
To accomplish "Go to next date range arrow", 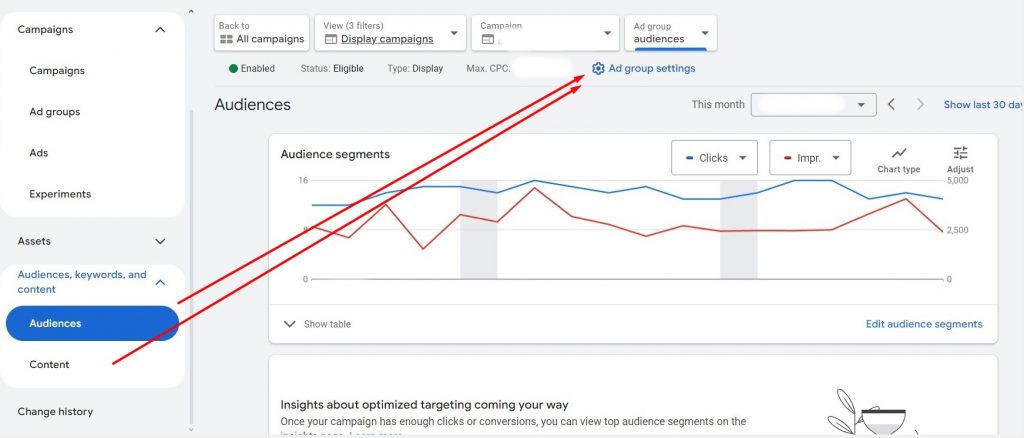I will click(x=920, y=104).
